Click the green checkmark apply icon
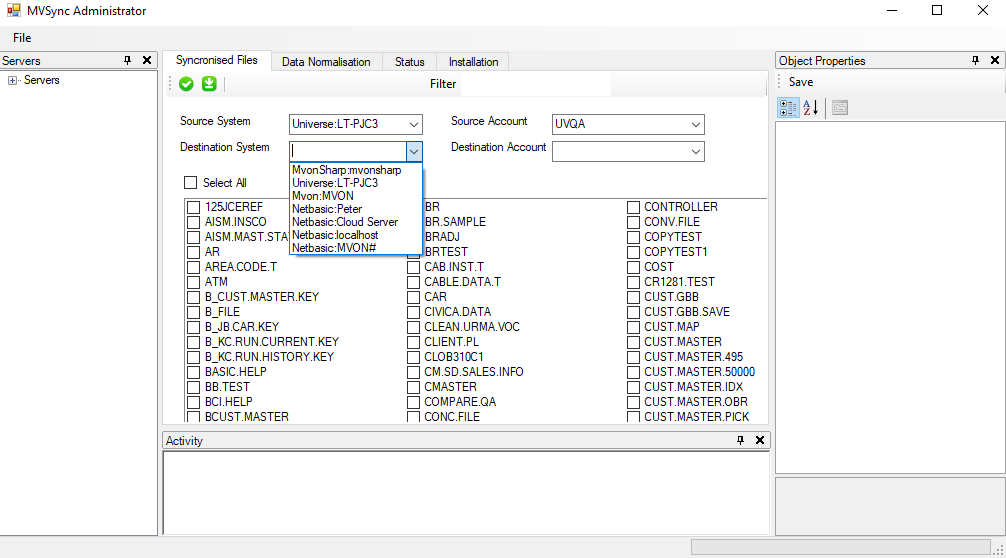Image resolution: width=1006 pixels, height=558 pixels. click(186, 84)
